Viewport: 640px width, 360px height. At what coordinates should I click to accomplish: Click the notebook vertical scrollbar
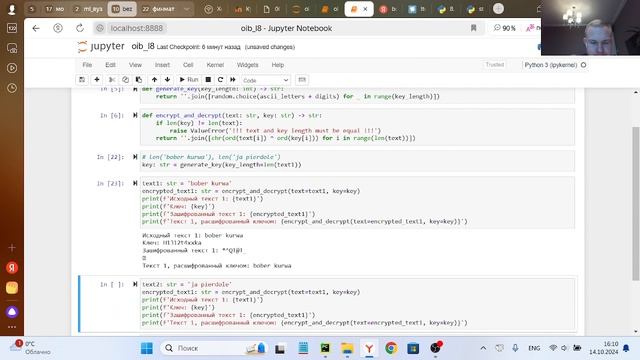[x=636, y=204]
